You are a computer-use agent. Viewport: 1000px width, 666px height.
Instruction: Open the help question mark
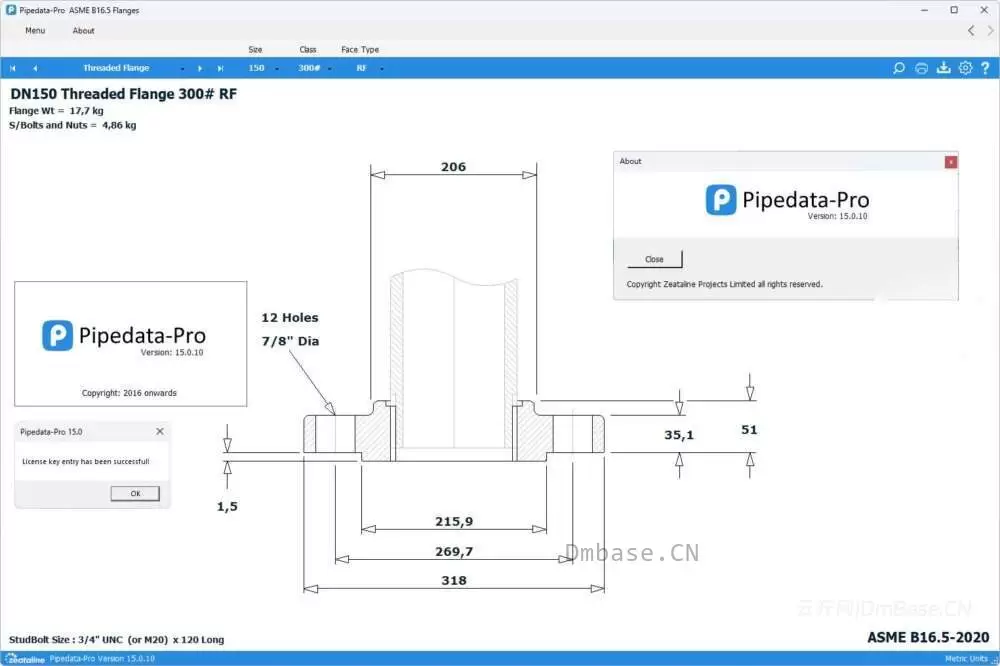[x=985, y=68]
